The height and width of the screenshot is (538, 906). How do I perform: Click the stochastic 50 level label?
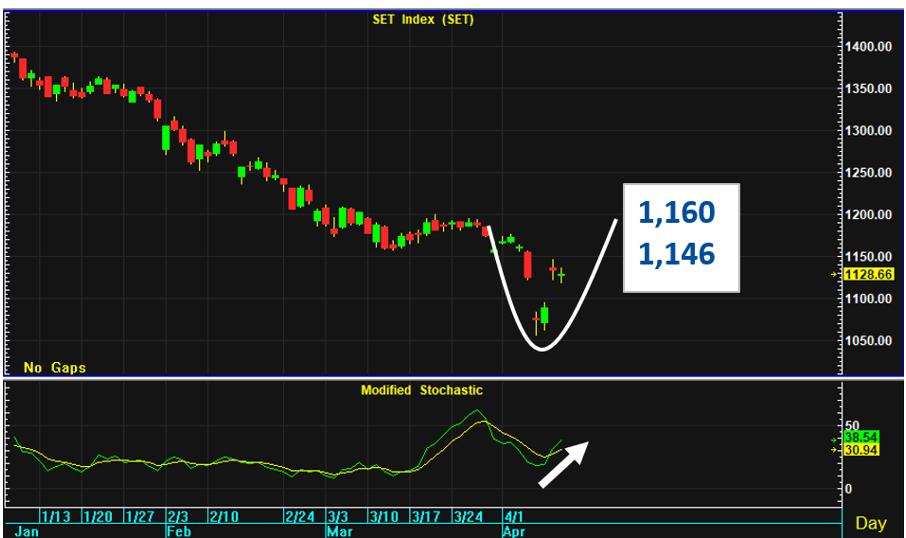(x=852, y=426)
